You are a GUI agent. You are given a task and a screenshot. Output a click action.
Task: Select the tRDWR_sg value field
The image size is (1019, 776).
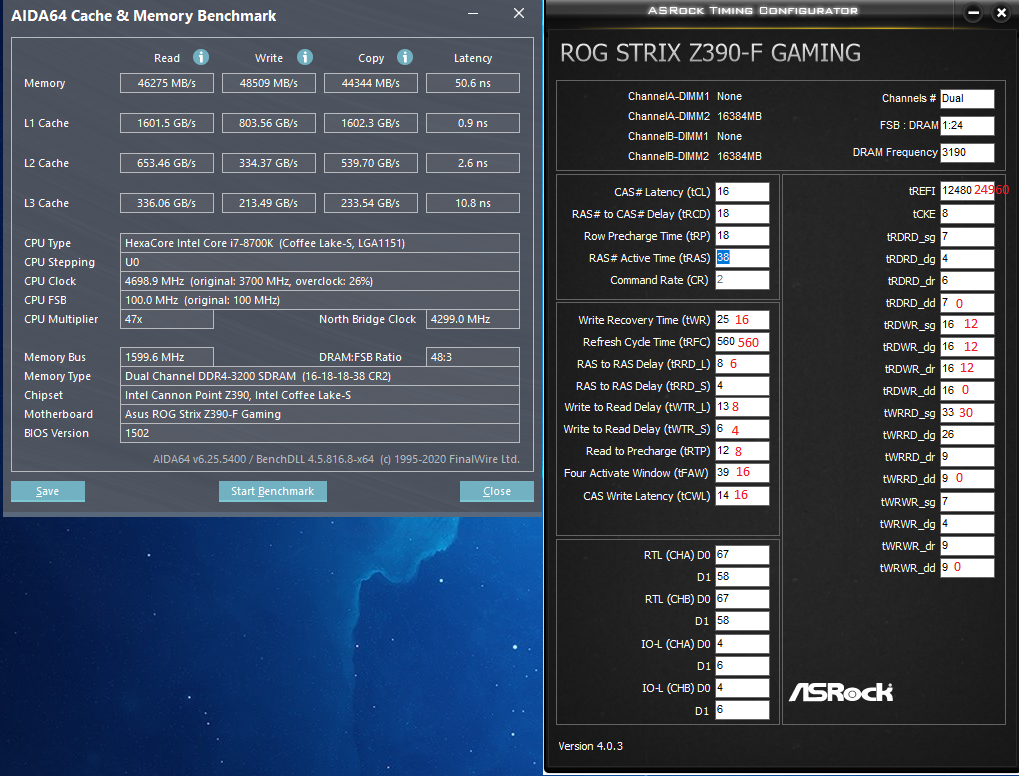click(967, 324)
